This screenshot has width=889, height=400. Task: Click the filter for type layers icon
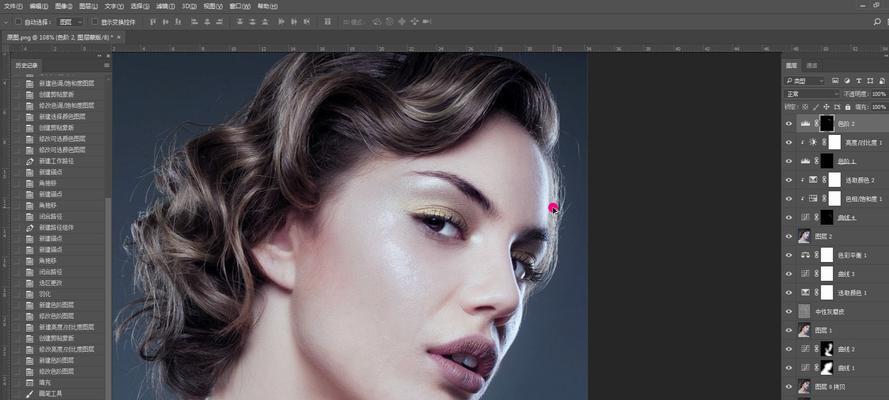coord(858,81)
